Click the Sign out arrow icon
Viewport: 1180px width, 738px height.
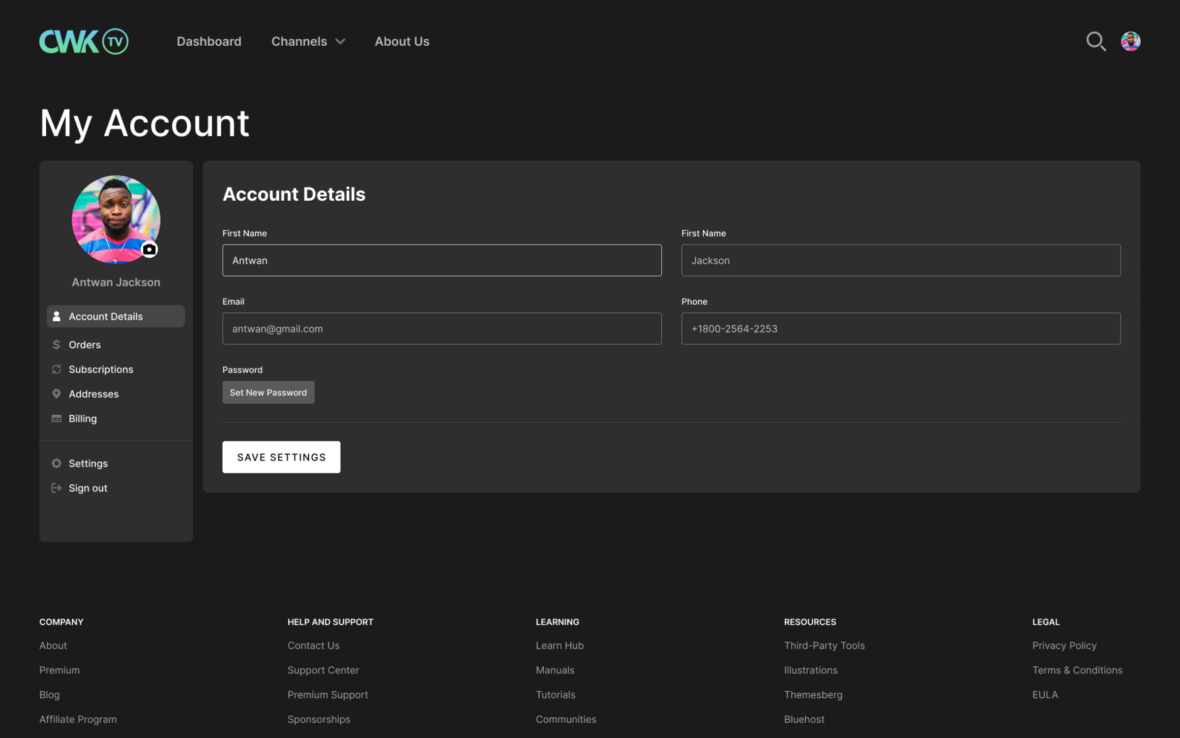[x=54, y=487]
